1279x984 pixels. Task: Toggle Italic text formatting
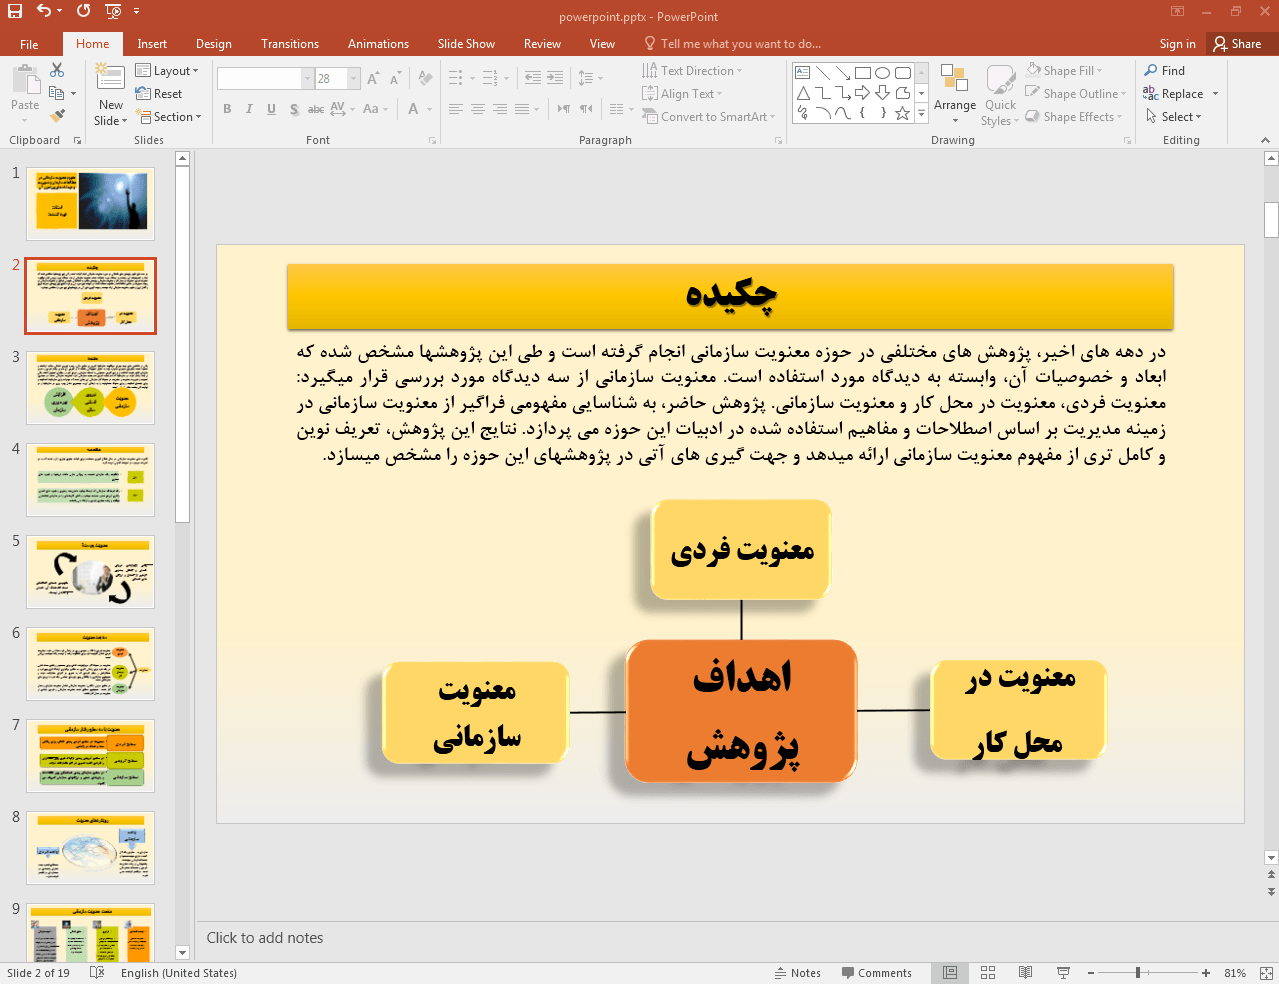click(249, 109)
